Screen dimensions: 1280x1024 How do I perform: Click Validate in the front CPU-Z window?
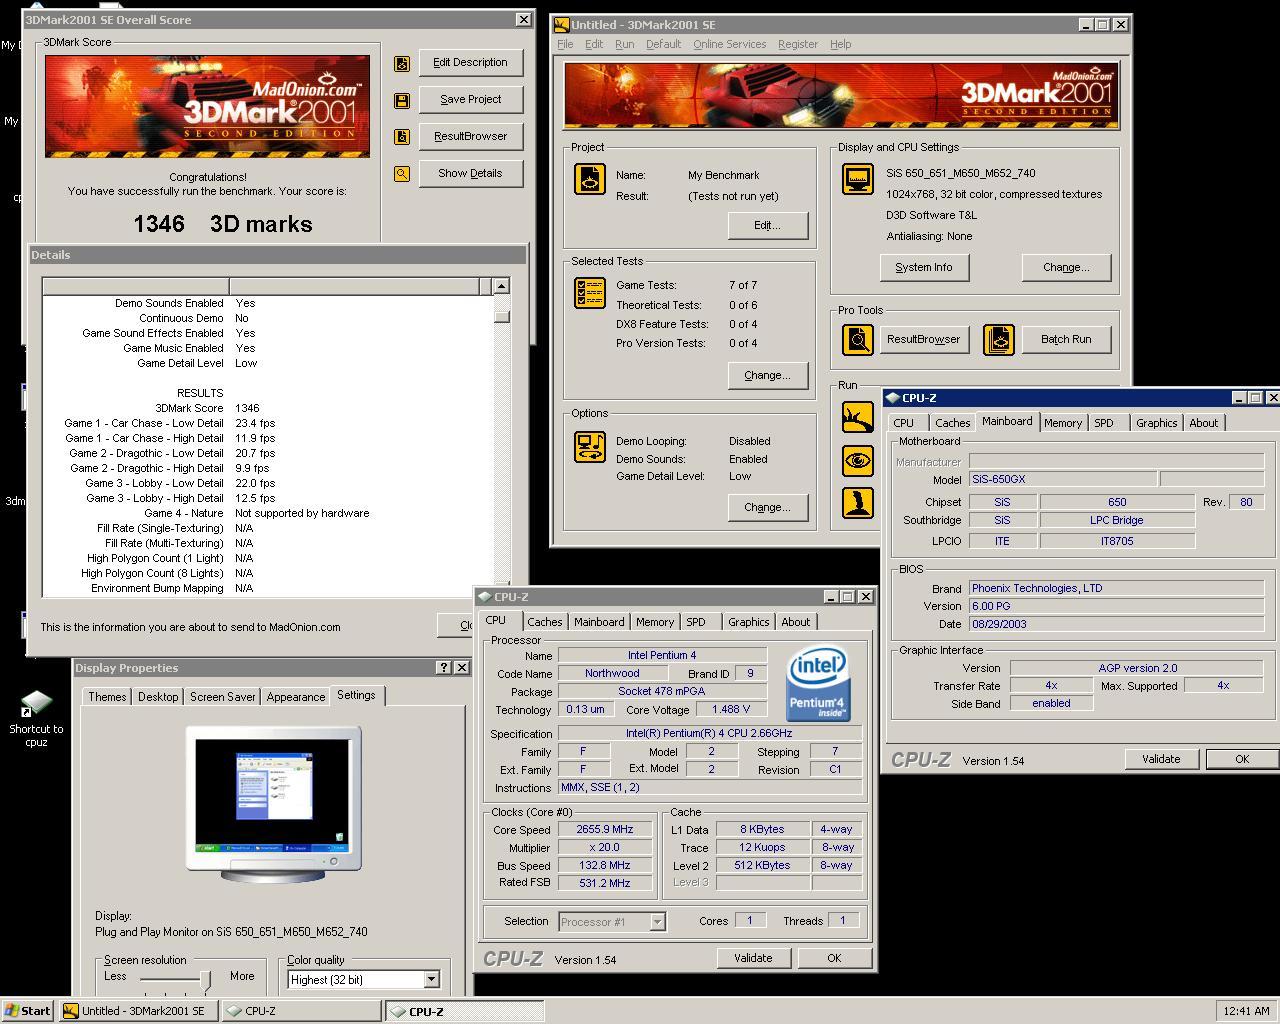[x=753, y=958]
